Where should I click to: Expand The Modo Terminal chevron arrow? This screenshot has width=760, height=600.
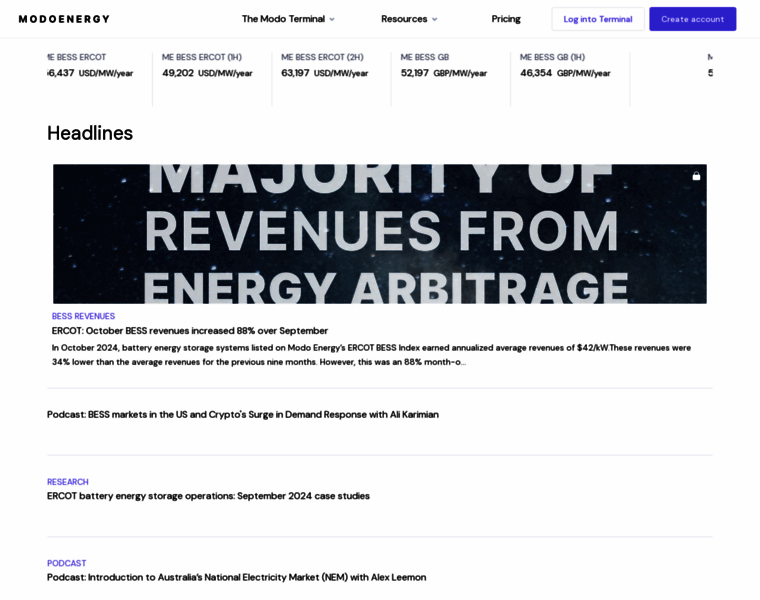tap(332, 19)
